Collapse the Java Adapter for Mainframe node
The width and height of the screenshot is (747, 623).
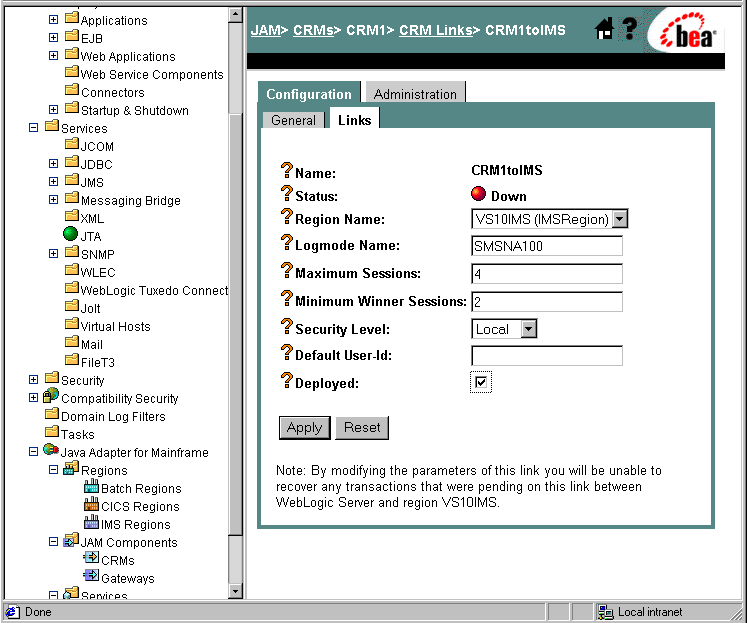coord(33,452)
